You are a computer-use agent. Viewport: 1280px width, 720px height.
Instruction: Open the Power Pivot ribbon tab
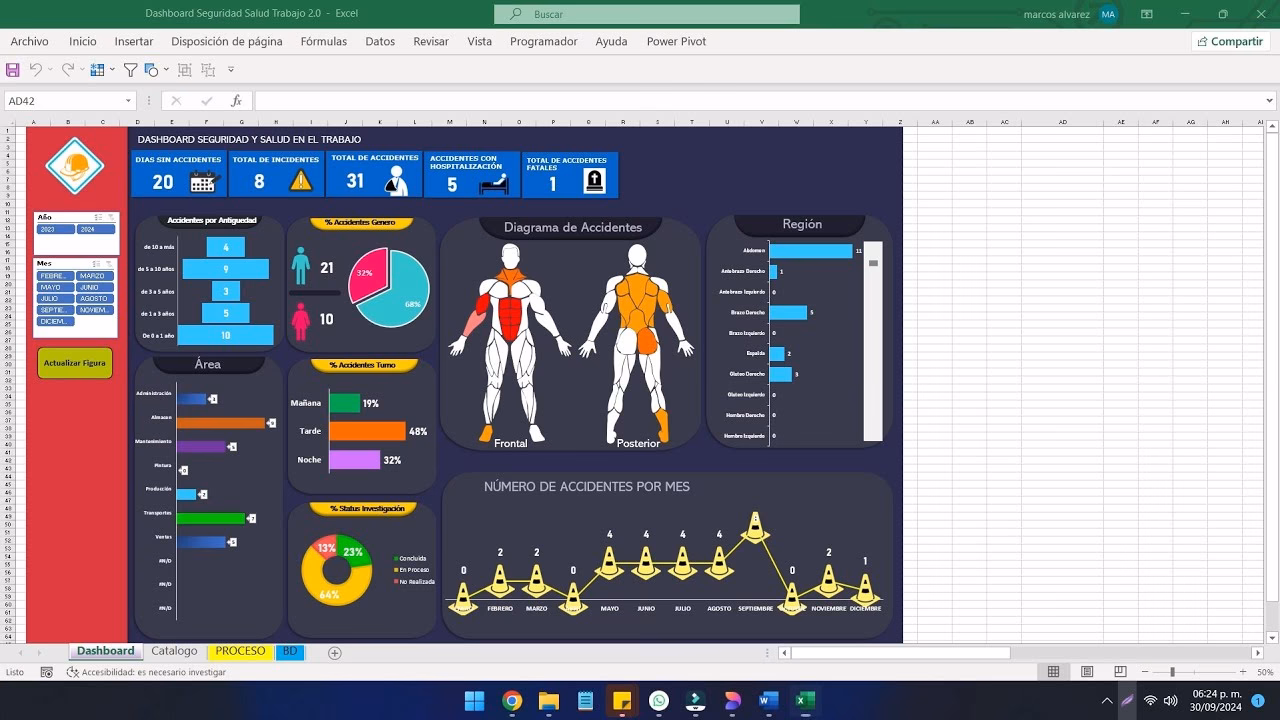[x=676, y=41]
